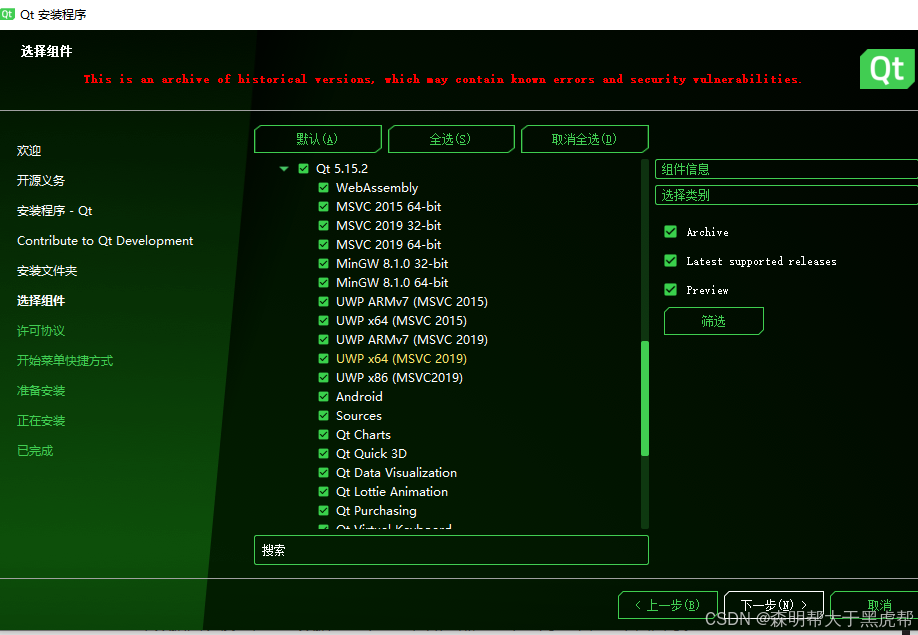The height and width of the screenshot is (635, 918).
Task: Uncheck MSVC 2015 64-bit checkbox
Action: click(323, 207)
